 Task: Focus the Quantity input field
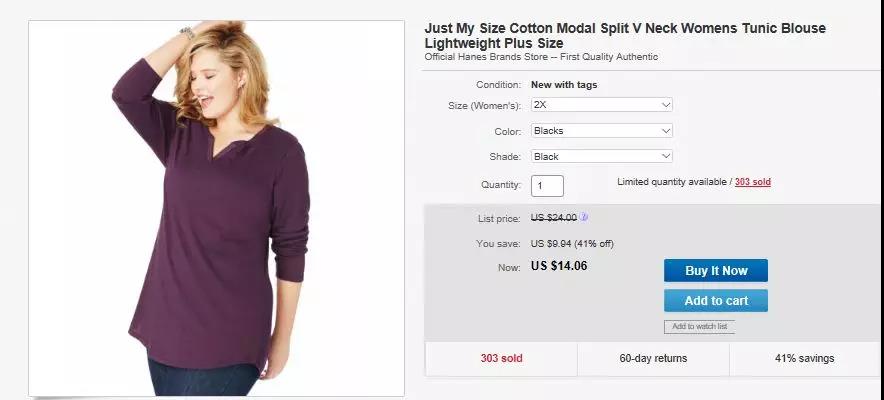point(547,186)
